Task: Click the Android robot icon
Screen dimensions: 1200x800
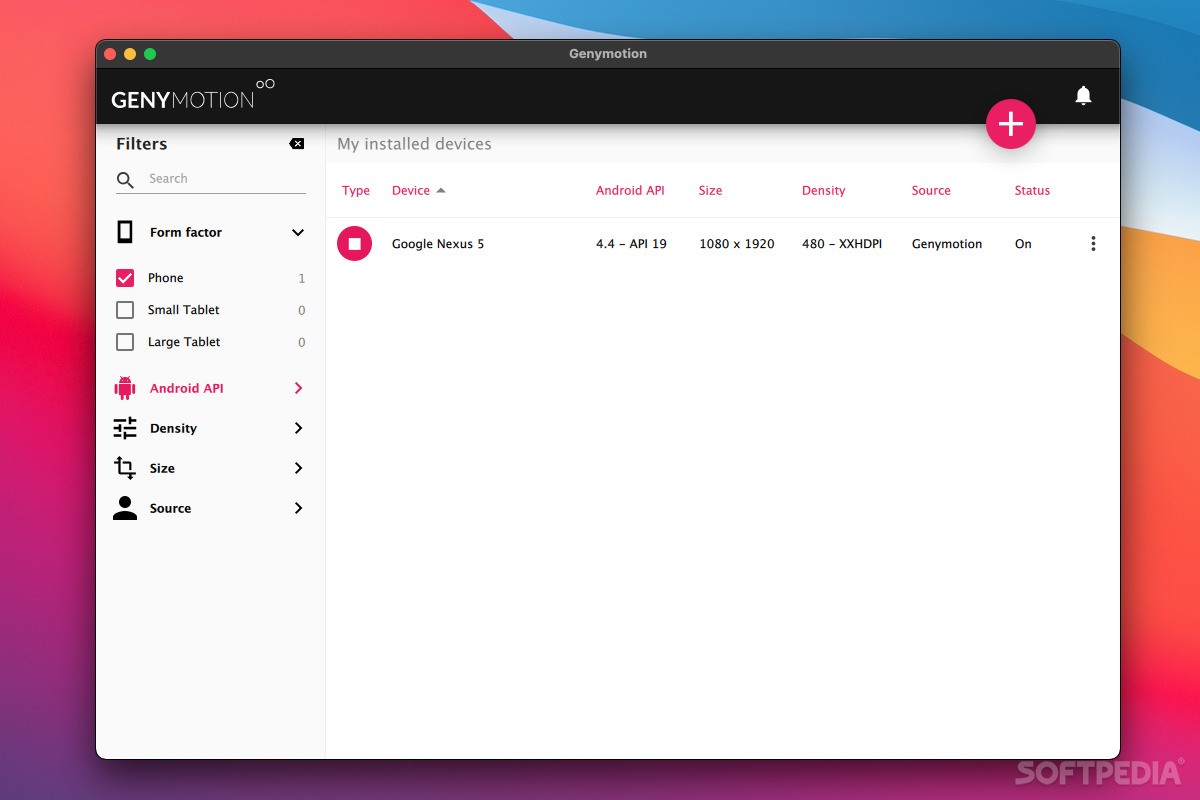Action: pyautogui.click(x=125, y=388)
